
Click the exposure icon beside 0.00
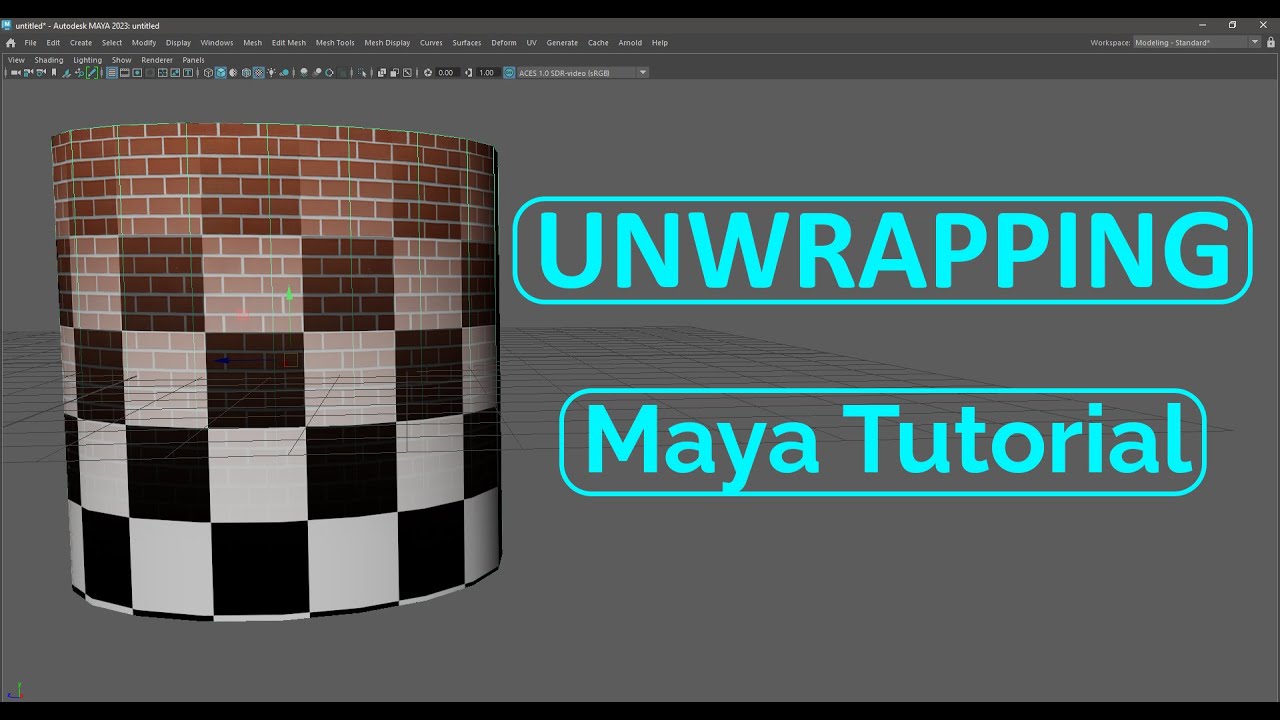[x=428, y=73]
